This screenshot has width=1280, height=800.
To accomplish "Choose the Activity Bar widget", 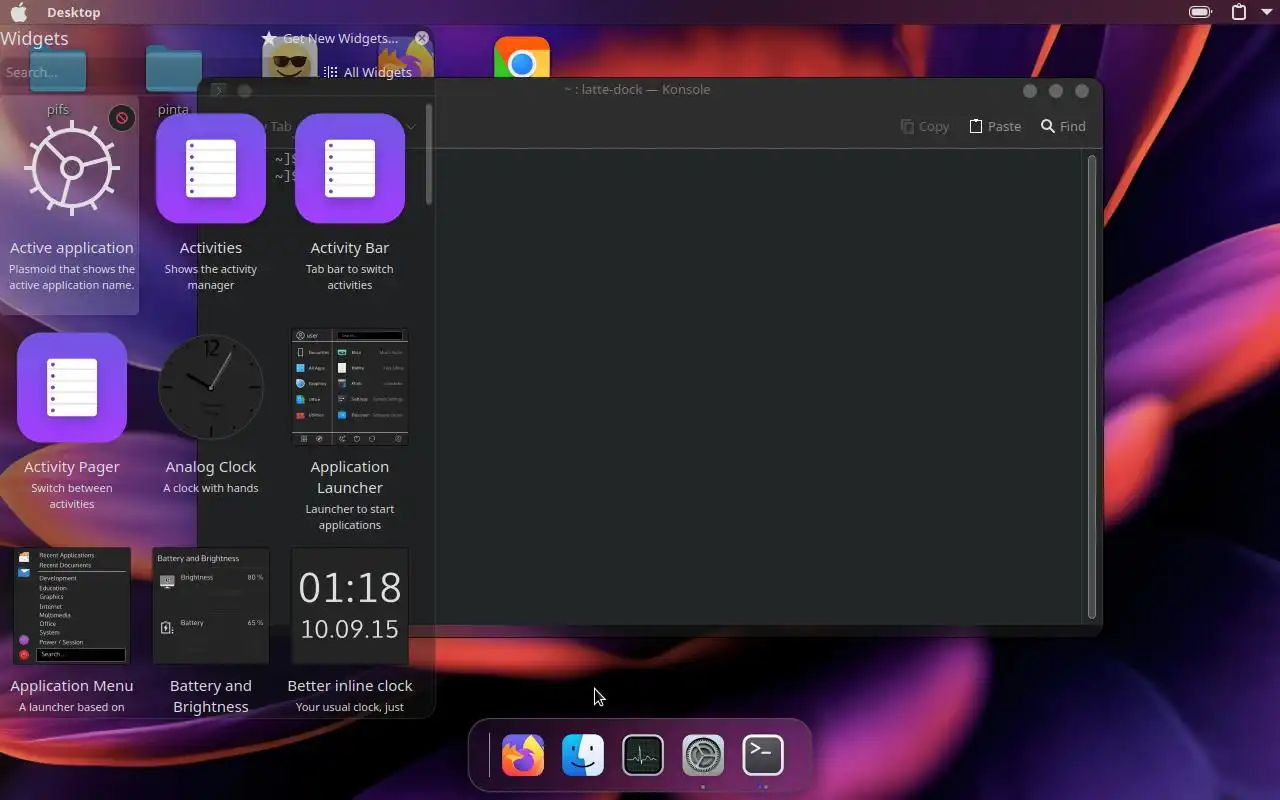I will click(349, 205).
